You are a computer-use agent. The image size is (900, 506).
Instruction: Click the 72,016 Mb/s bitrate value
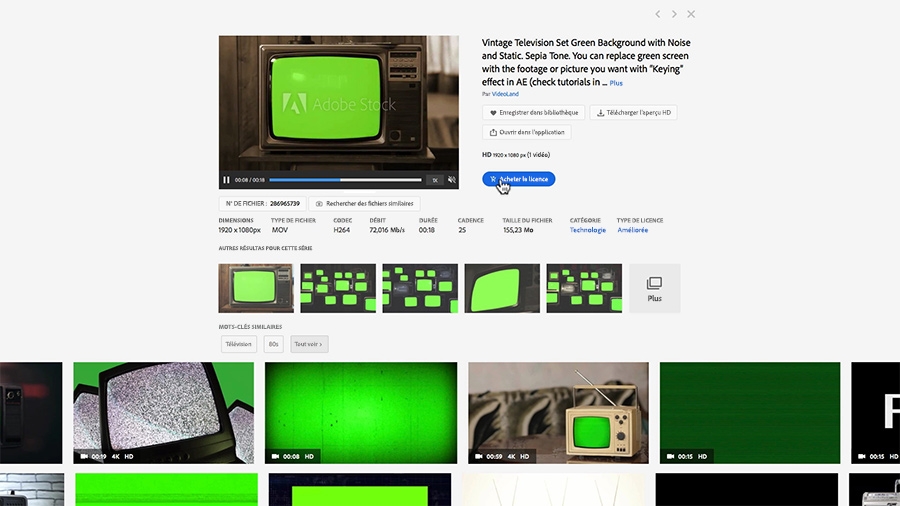(387, 230)
